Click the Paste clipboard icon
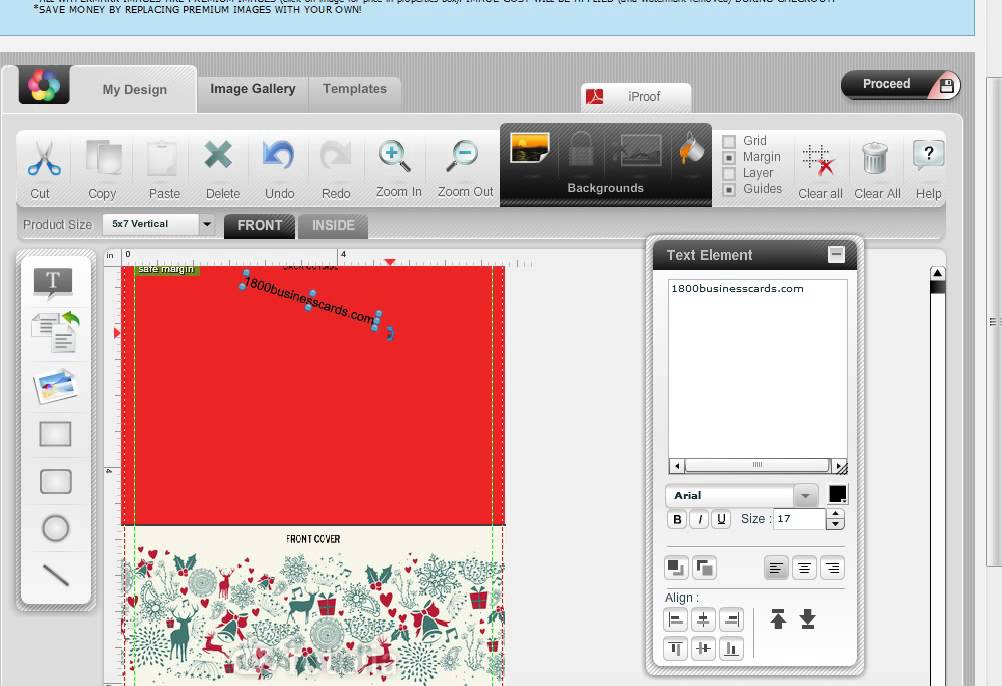1002x686 pixels. tap(162, 158)
